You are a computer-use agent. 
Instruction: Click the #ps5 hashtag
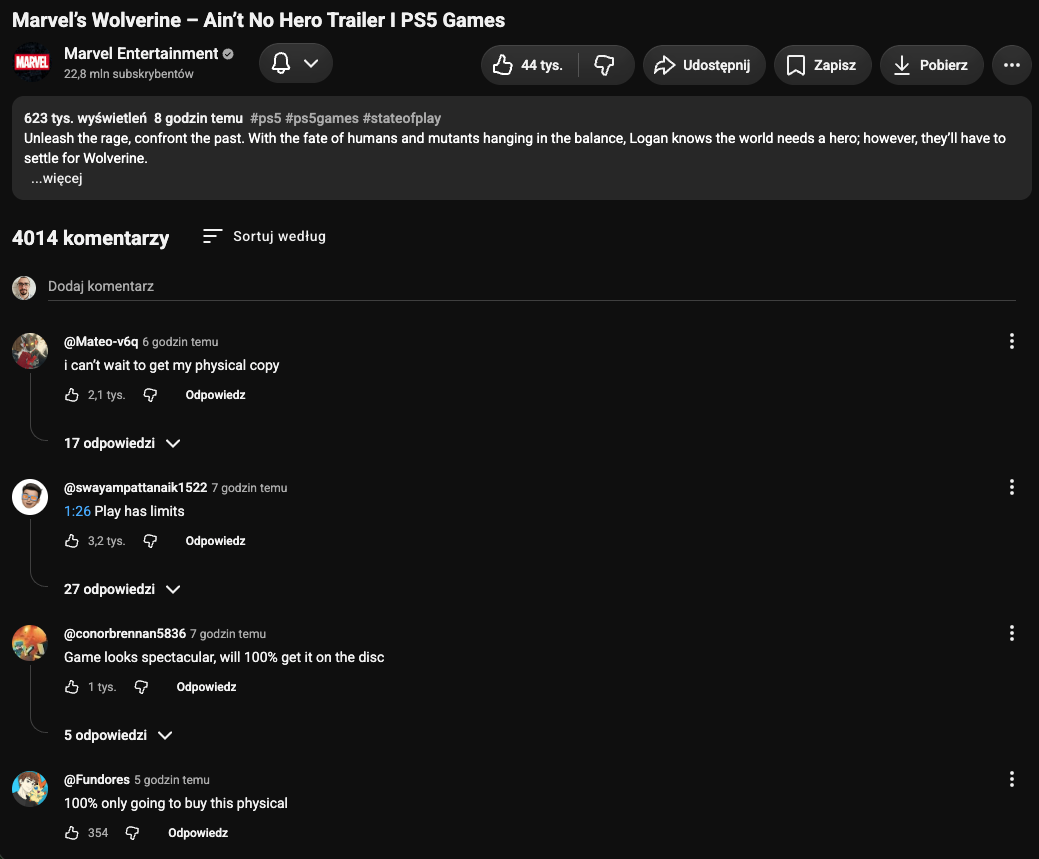coord(266,118)
